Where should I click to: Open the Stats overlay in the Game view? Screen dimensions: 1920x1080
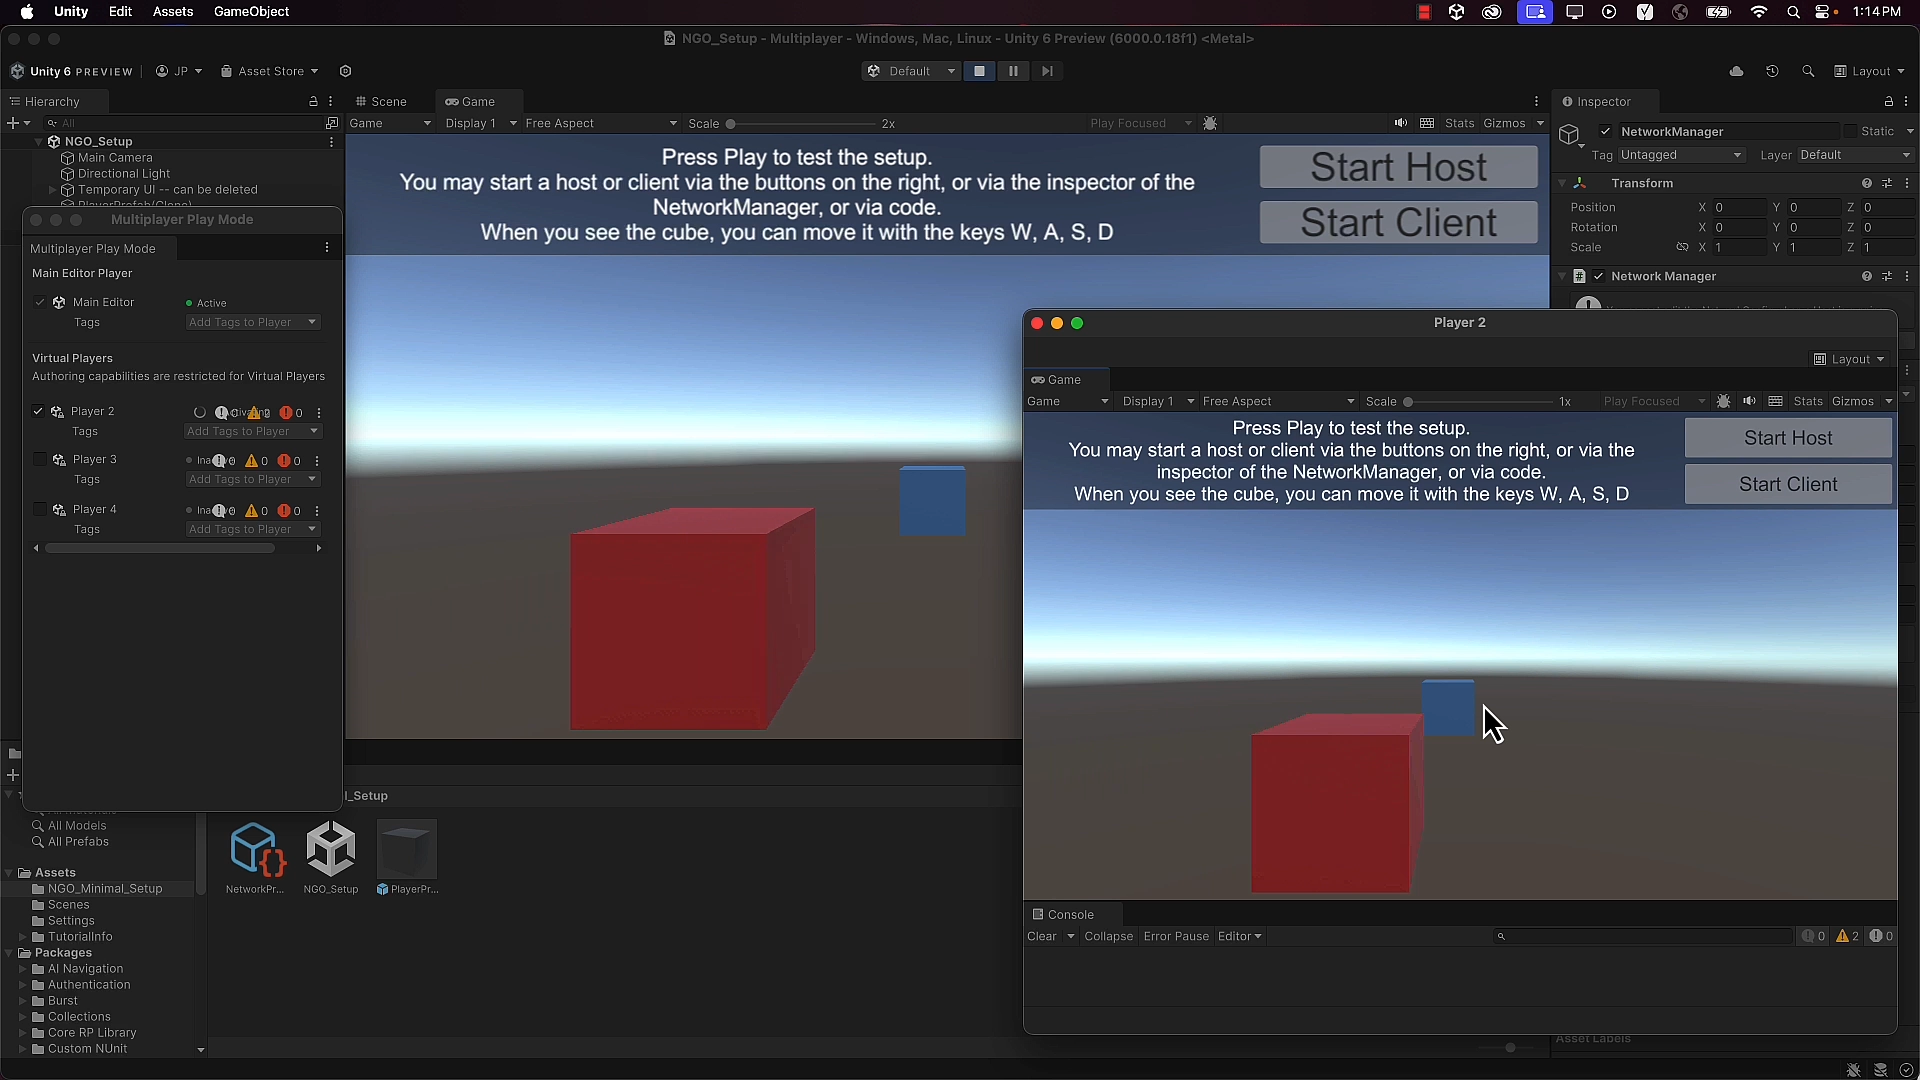pos(1459,123)
